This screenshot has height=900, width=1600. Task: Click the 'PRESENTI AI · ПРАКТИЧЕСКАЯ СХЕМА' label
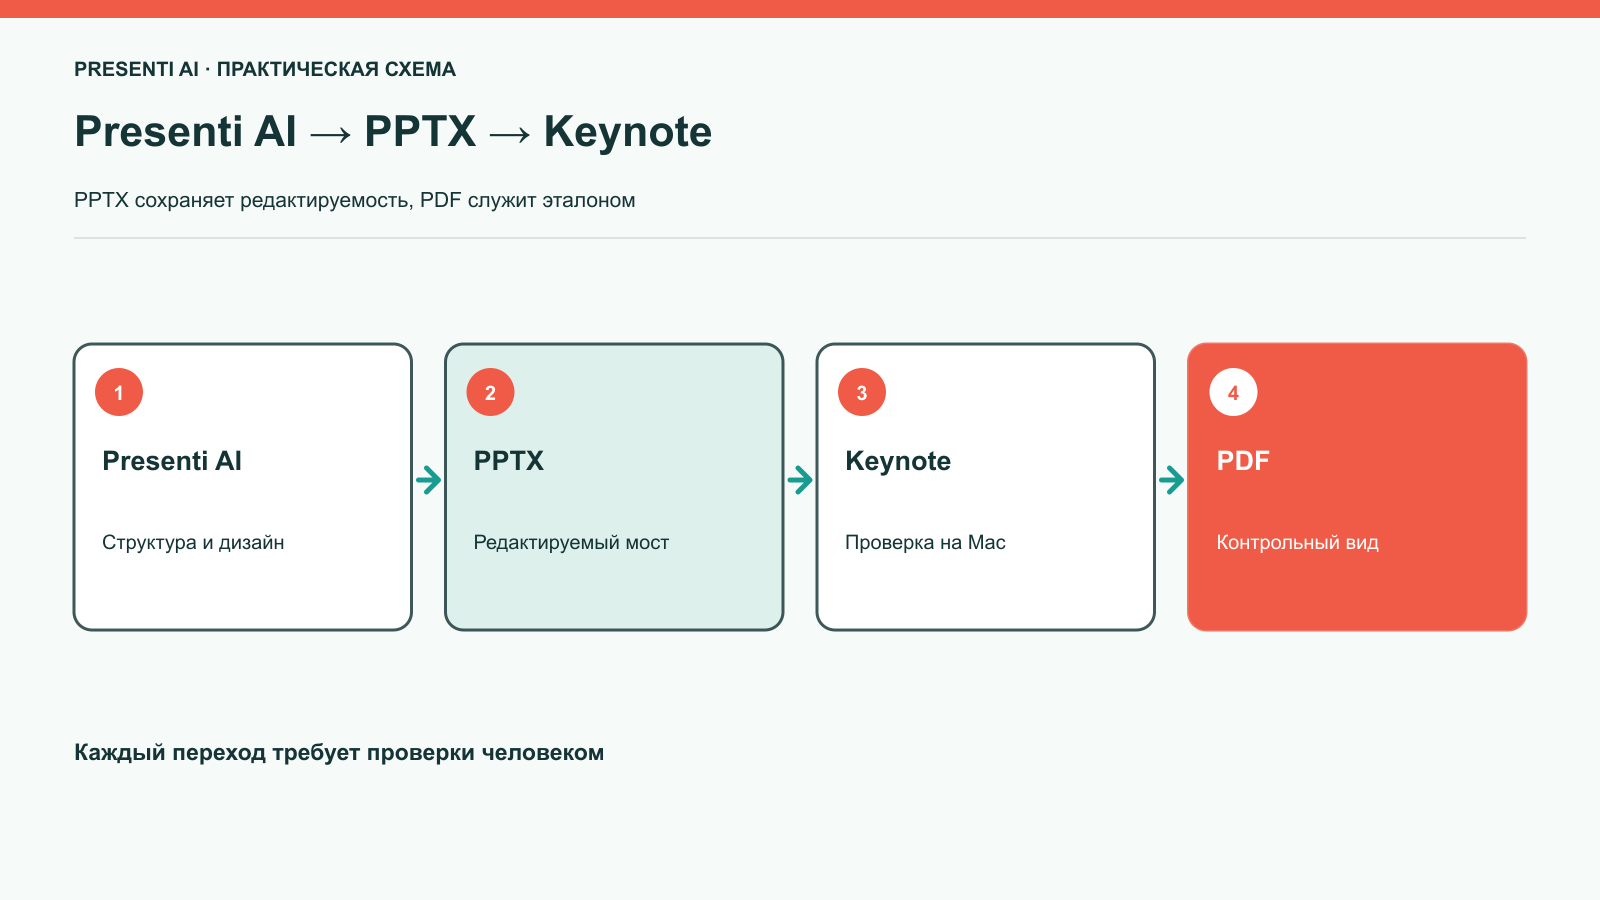[265, 69]
